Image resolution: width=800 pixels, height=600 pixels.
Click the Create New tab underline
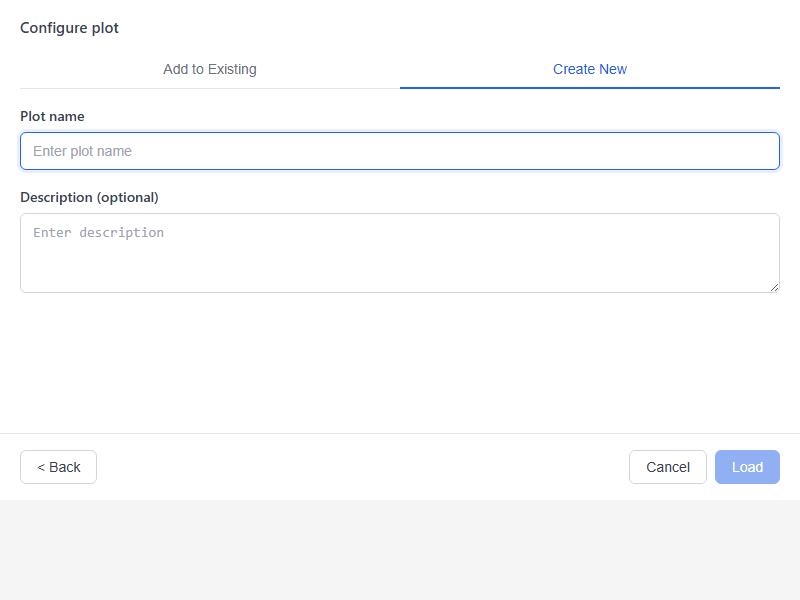point(589,88)
